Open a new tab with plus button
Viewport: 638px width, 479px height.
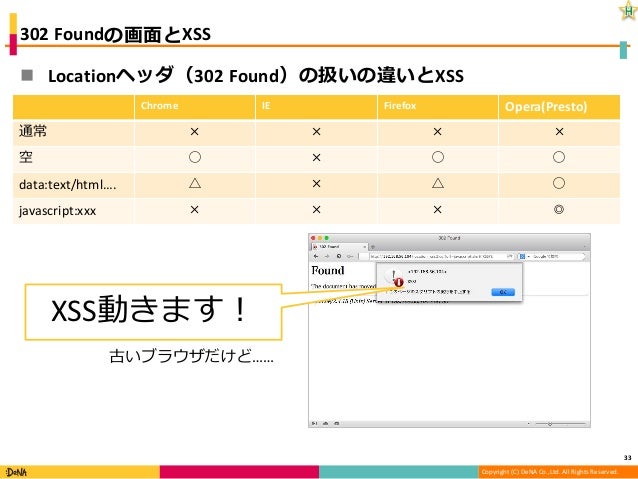373,247
